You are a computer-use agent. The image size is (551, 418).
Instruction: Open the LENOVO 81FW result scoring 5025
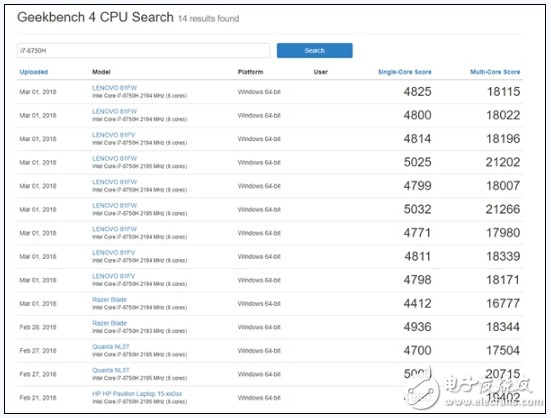point(115,158)
